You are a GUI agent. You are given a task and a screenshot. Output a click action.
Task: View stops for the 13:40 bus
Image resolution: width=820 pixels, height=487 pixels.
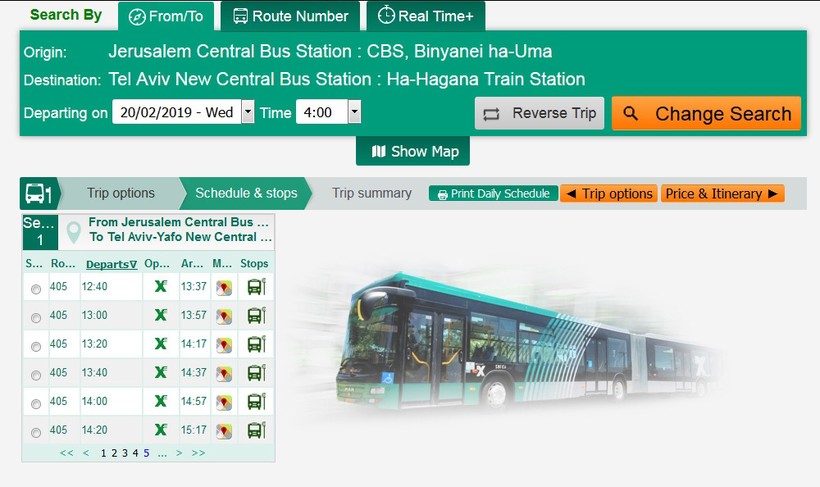(x=256, y=373)
